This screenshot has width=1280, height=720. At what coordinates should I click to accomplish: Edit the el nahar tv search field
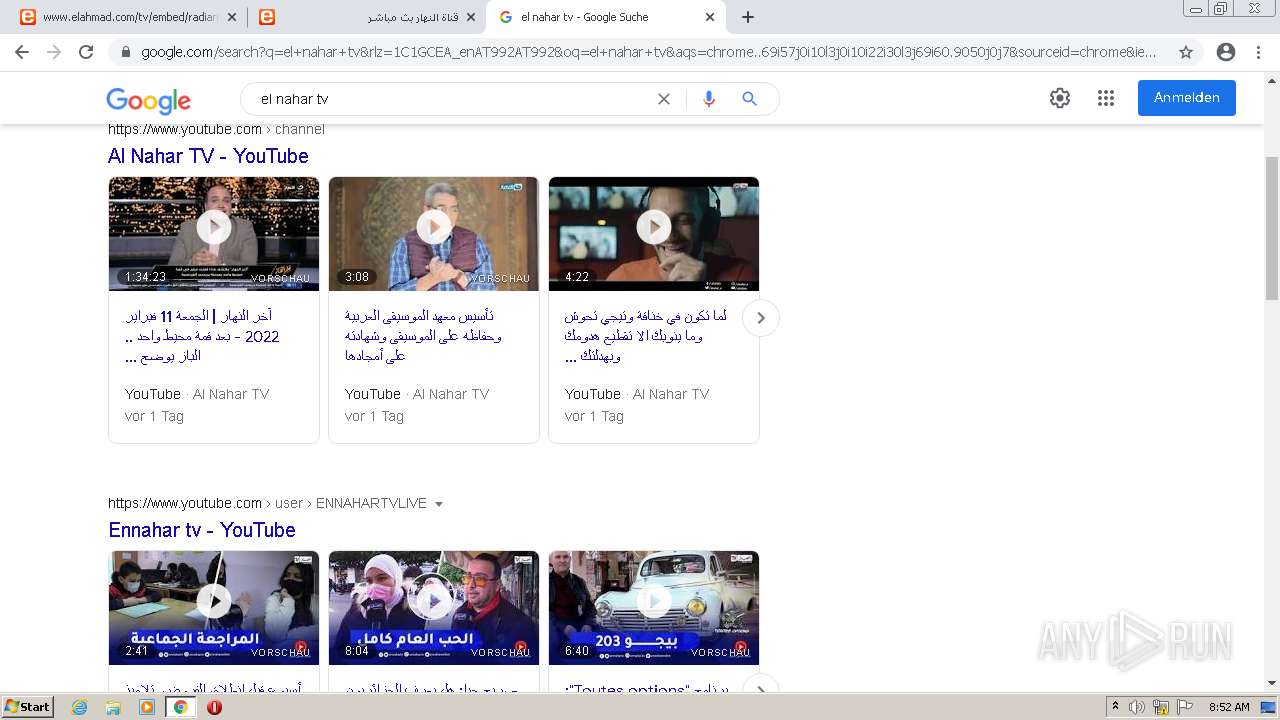(450, 99)
